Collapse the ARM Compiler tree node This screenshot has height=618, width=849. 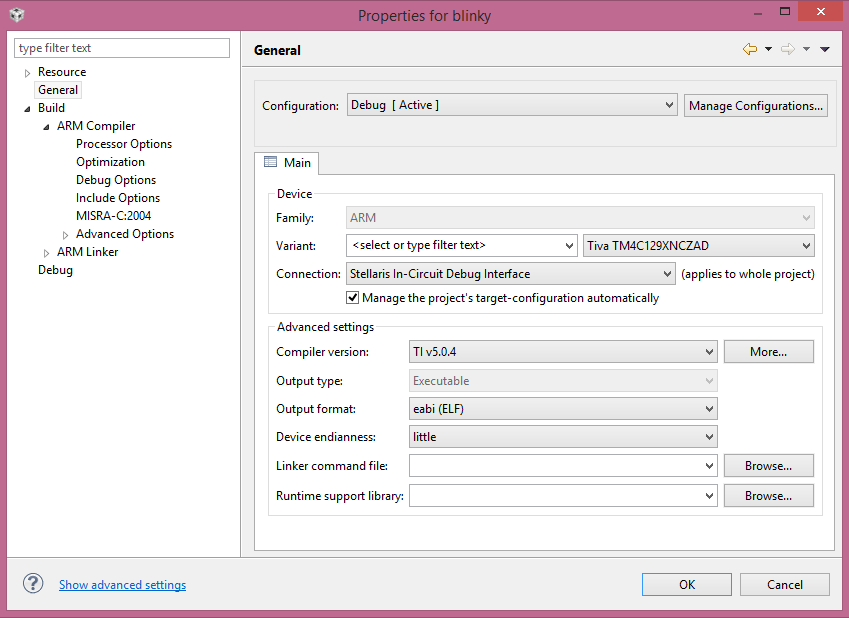point(46,127)
